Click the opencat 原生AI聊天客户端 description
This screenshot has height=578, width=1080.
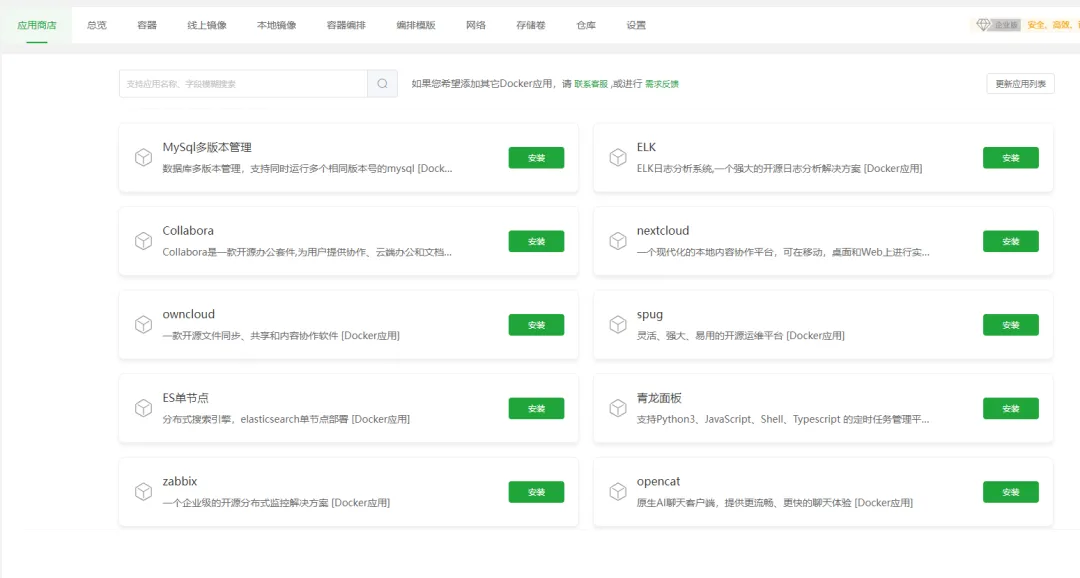[774, 503]
